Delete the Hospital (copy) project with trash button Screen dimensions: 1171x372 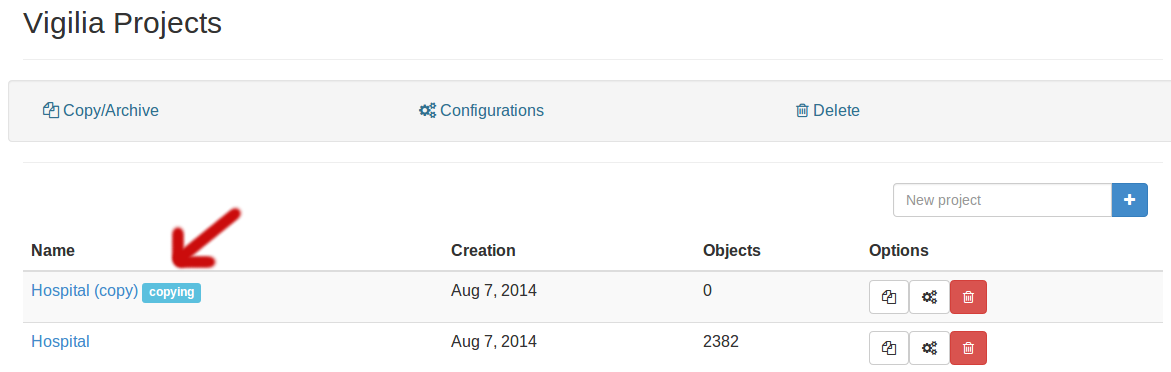[x=969, y=297]
